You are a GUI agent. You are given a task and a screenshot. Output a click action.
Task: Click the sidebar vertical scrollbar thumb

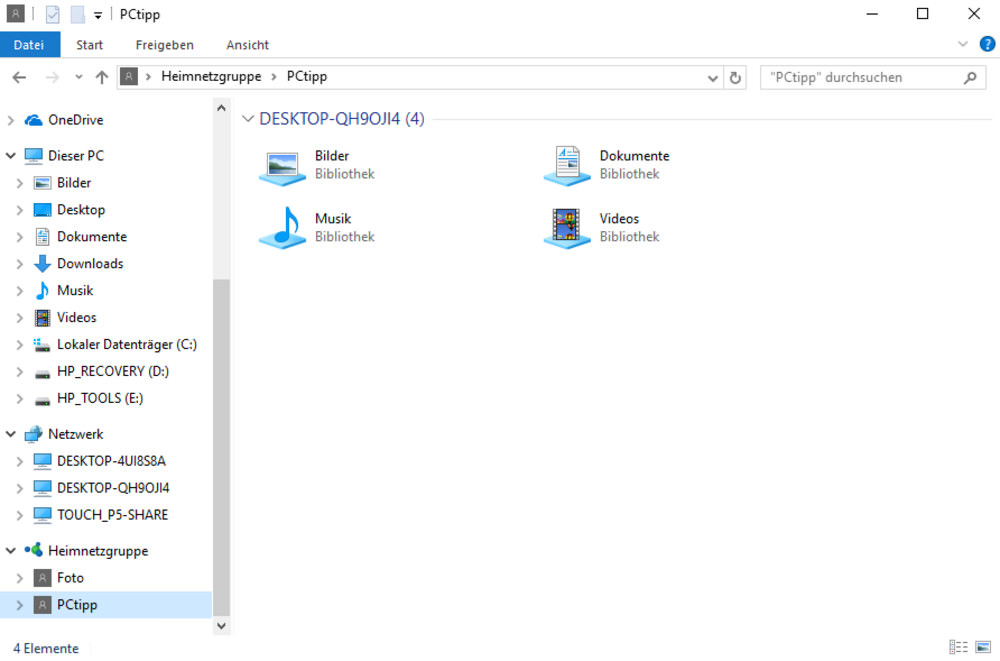(x=221, y=447)
